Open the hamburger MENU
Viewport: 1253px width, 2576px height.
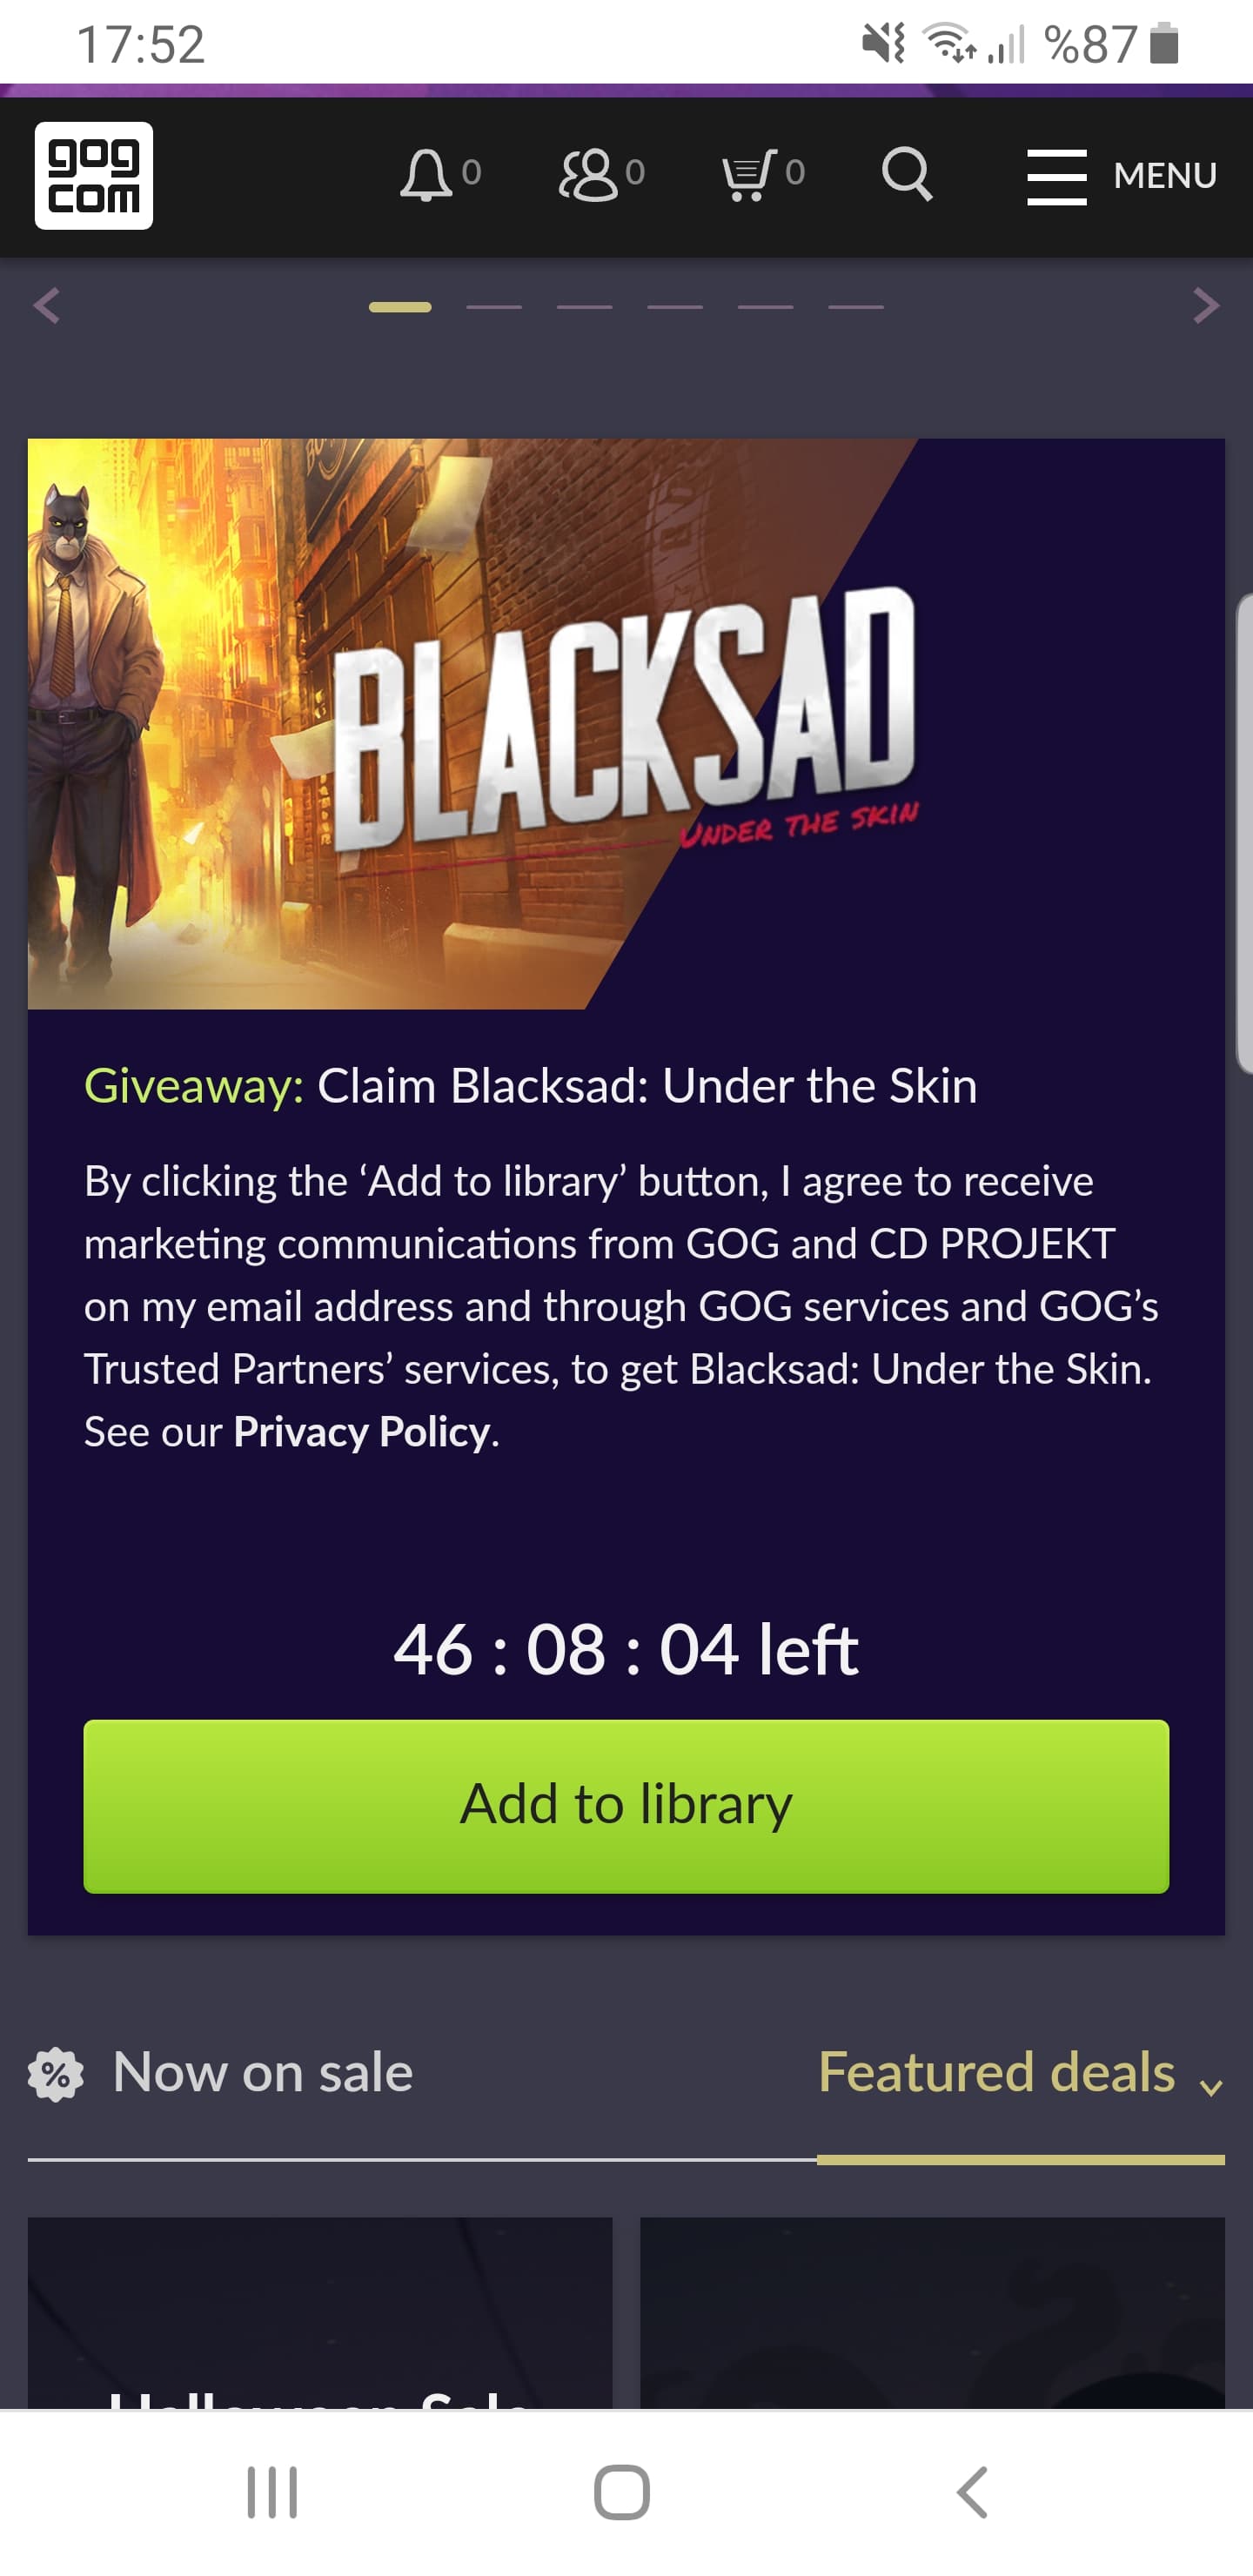[x=1121, y=177]
